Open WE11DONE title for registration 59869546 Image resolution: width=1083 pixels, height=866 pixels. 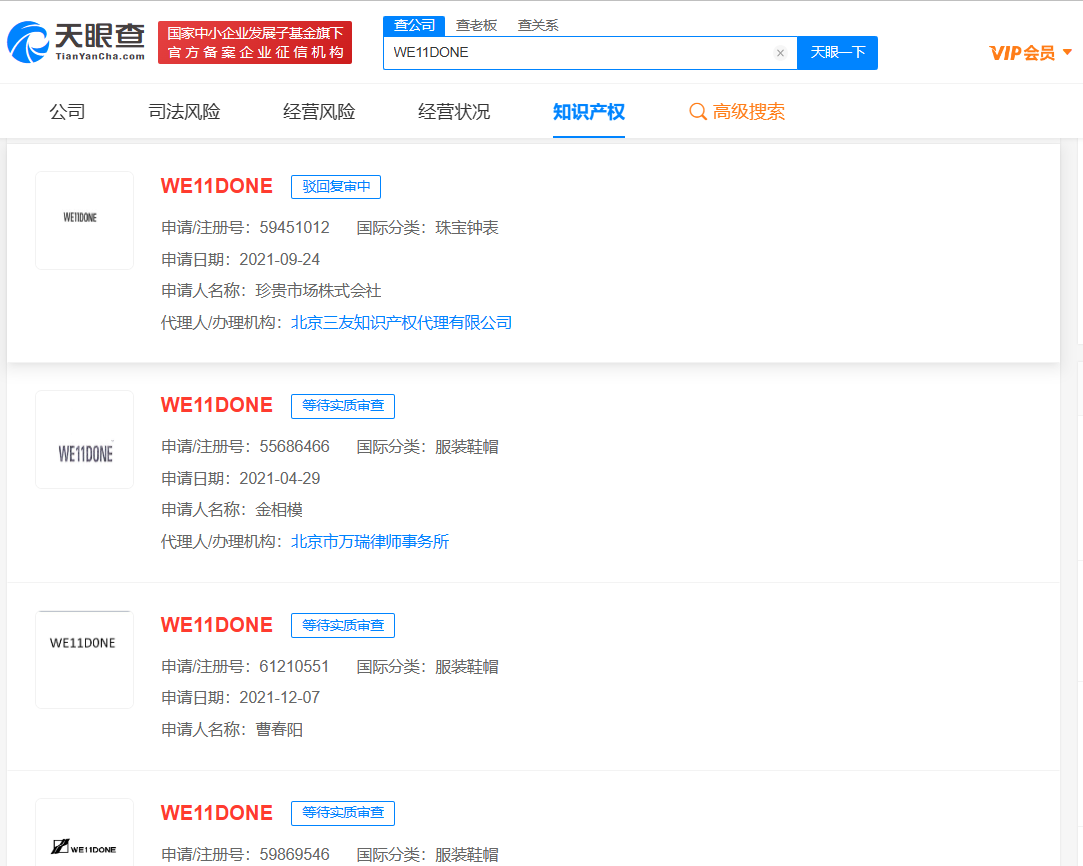click(217, 812)
